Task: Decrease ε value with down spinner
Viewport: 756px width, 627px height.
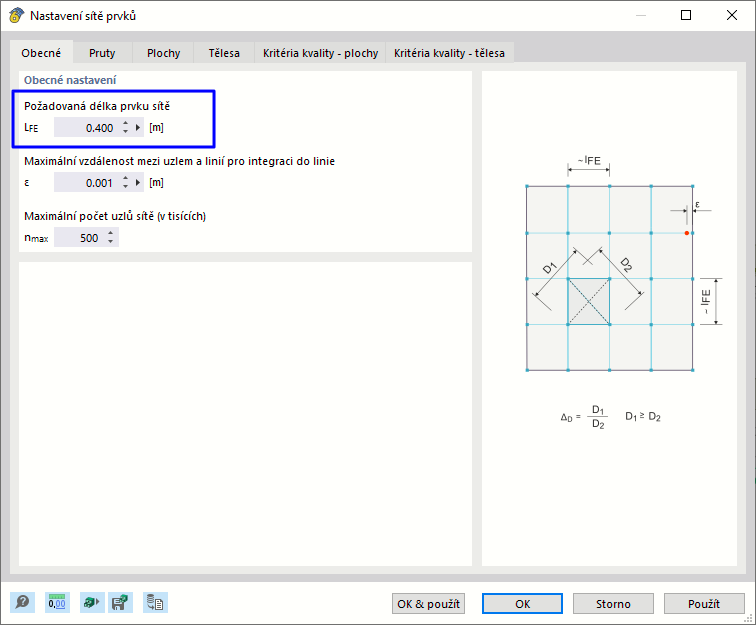Action: pos(125,187)
